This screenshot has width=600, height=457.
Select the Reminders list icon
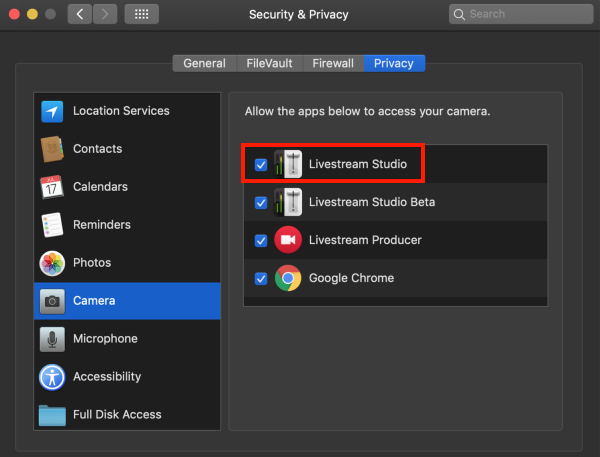pos(52,225)
